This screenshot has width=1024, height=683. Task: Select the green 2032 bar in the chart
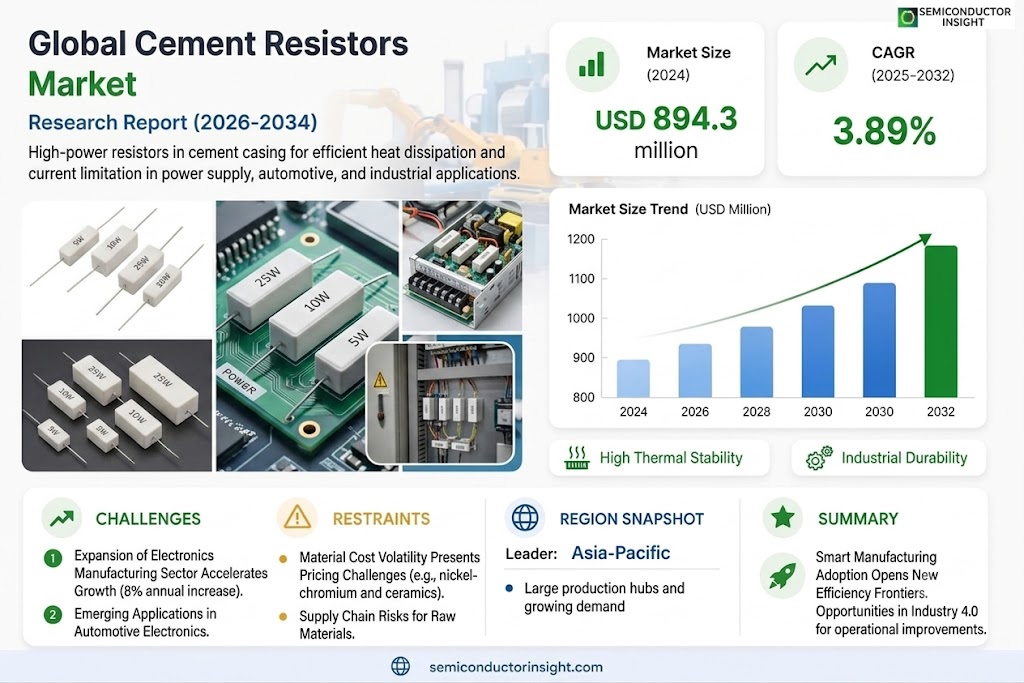tap(940, 321)
